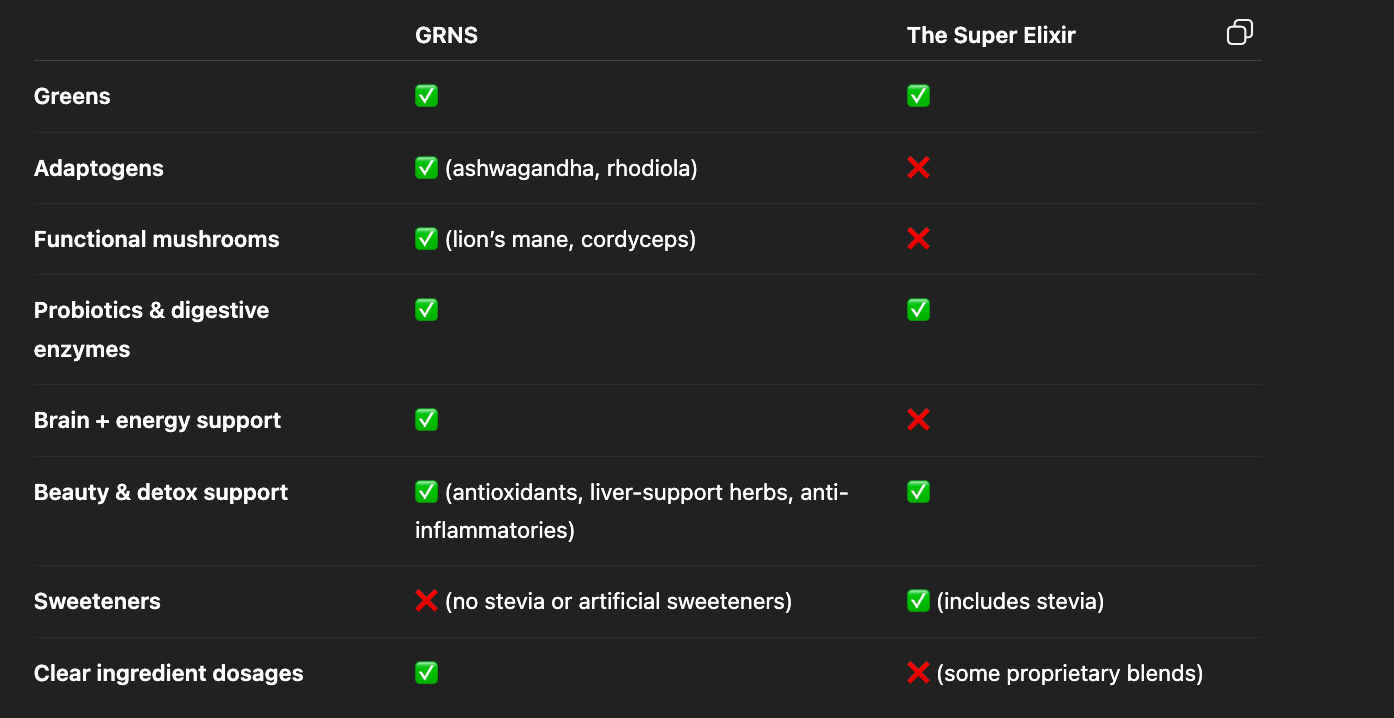Click the red X for Brain + energy support

coord(918,420)
